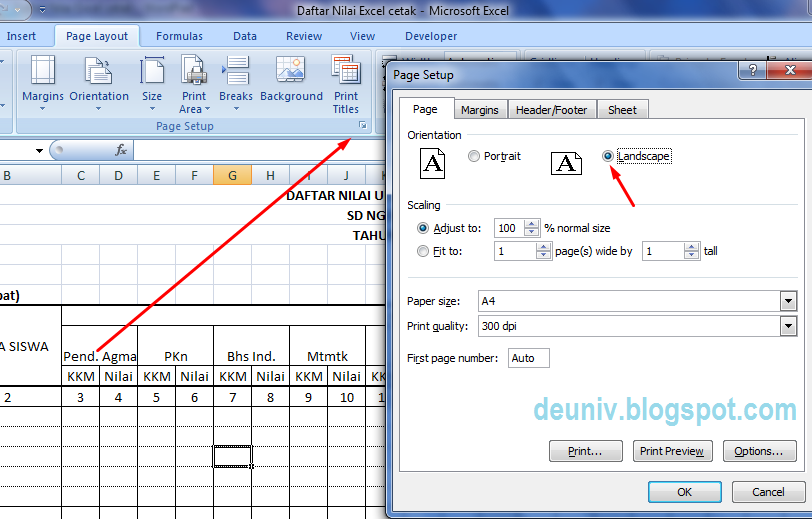Select column G header
This screenshot has width=812, height=519.
[232, 176]
